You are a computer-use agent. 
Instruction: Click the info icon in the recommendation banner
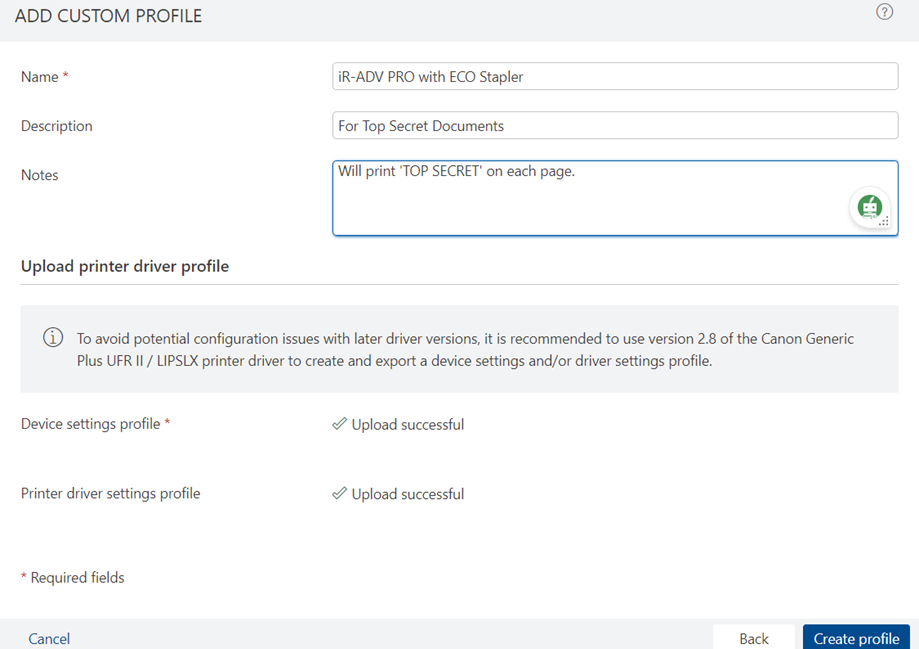pos(53,338)
